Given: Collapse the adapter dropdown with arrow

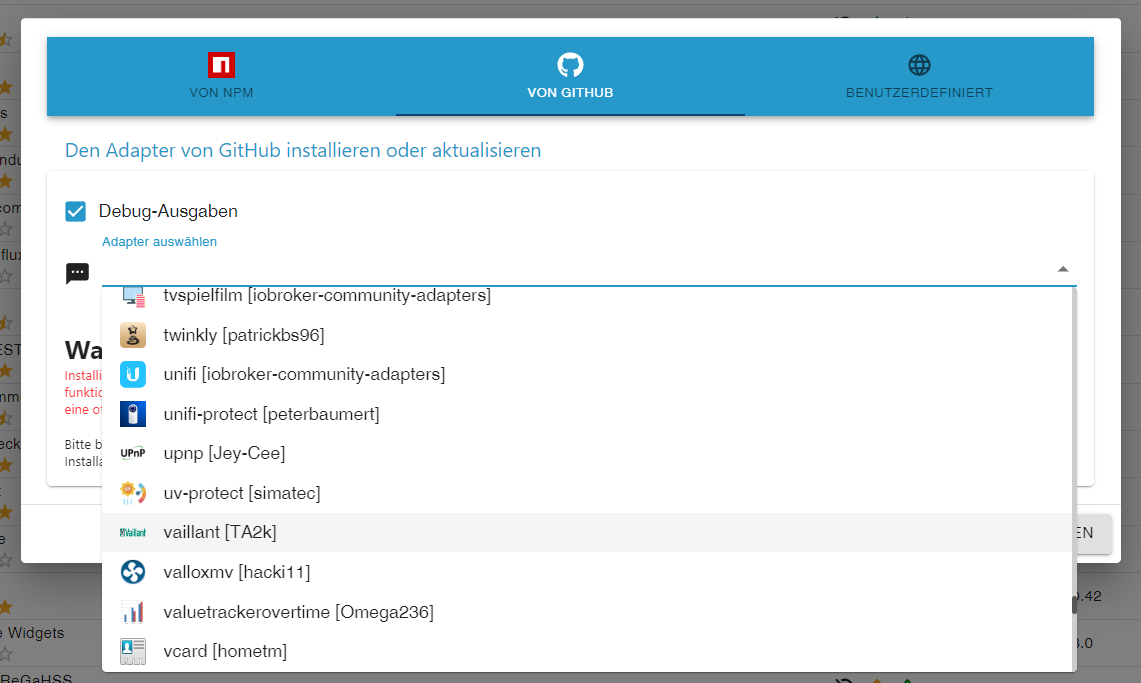Looking at the screenshot, I should click(x=1062, y=269).
